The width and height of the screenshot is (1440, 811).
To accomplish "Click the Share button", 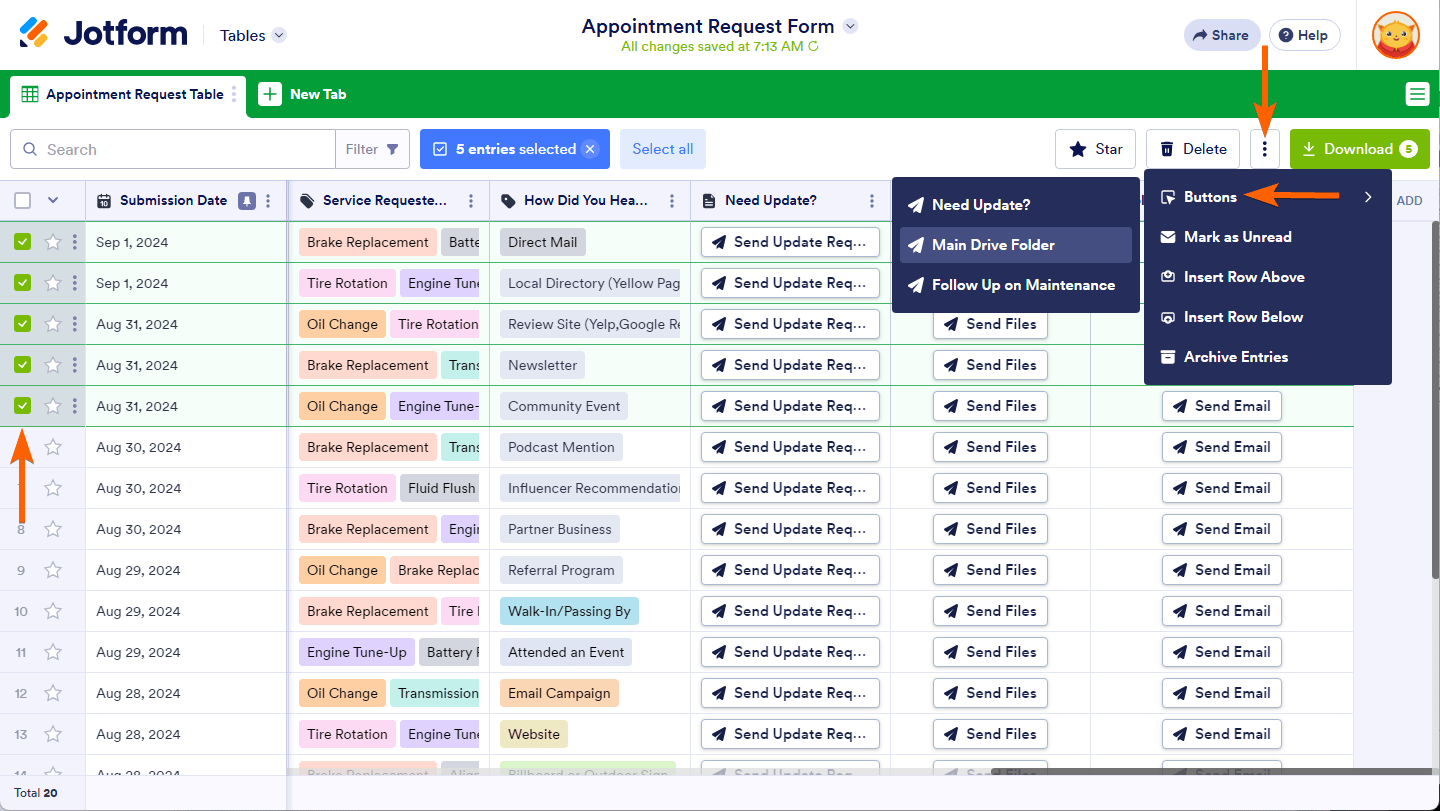I will 1222,35.
